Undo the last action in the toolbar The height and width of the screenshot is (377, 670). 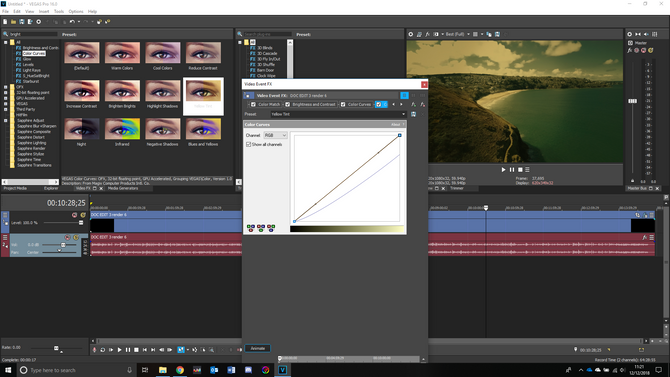[72, 22]
